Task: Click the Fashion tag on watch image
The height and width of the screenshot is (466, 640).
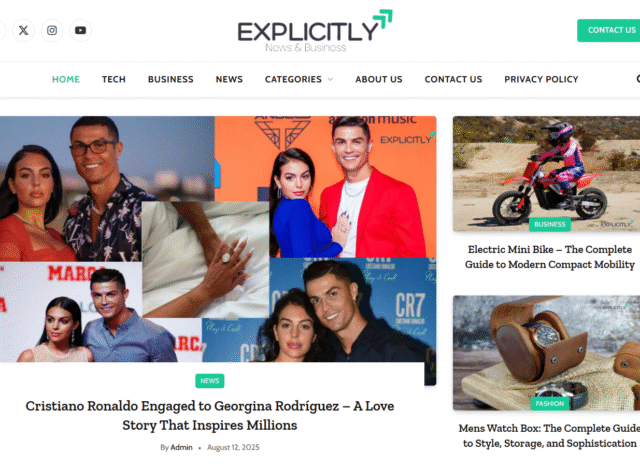Action: tap(550, 403)
